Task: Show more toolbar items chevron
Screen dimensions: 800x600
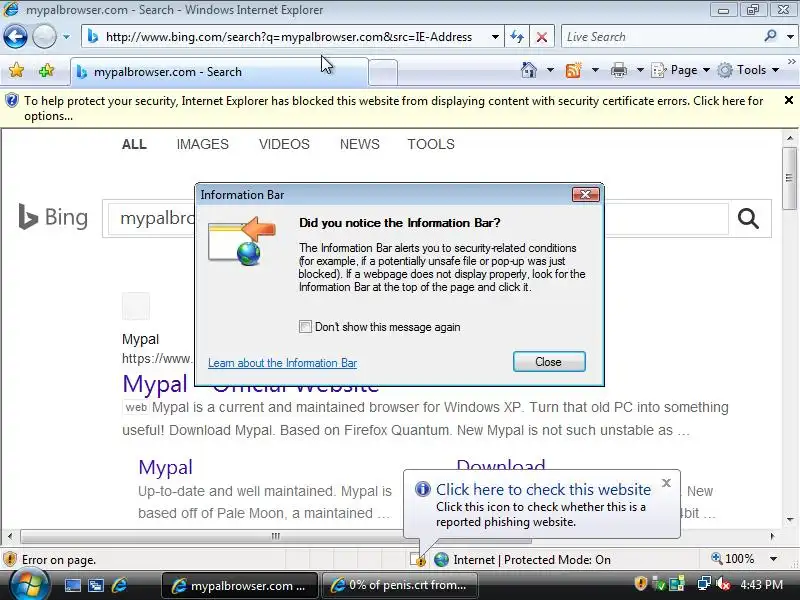Action: (792, 62)
